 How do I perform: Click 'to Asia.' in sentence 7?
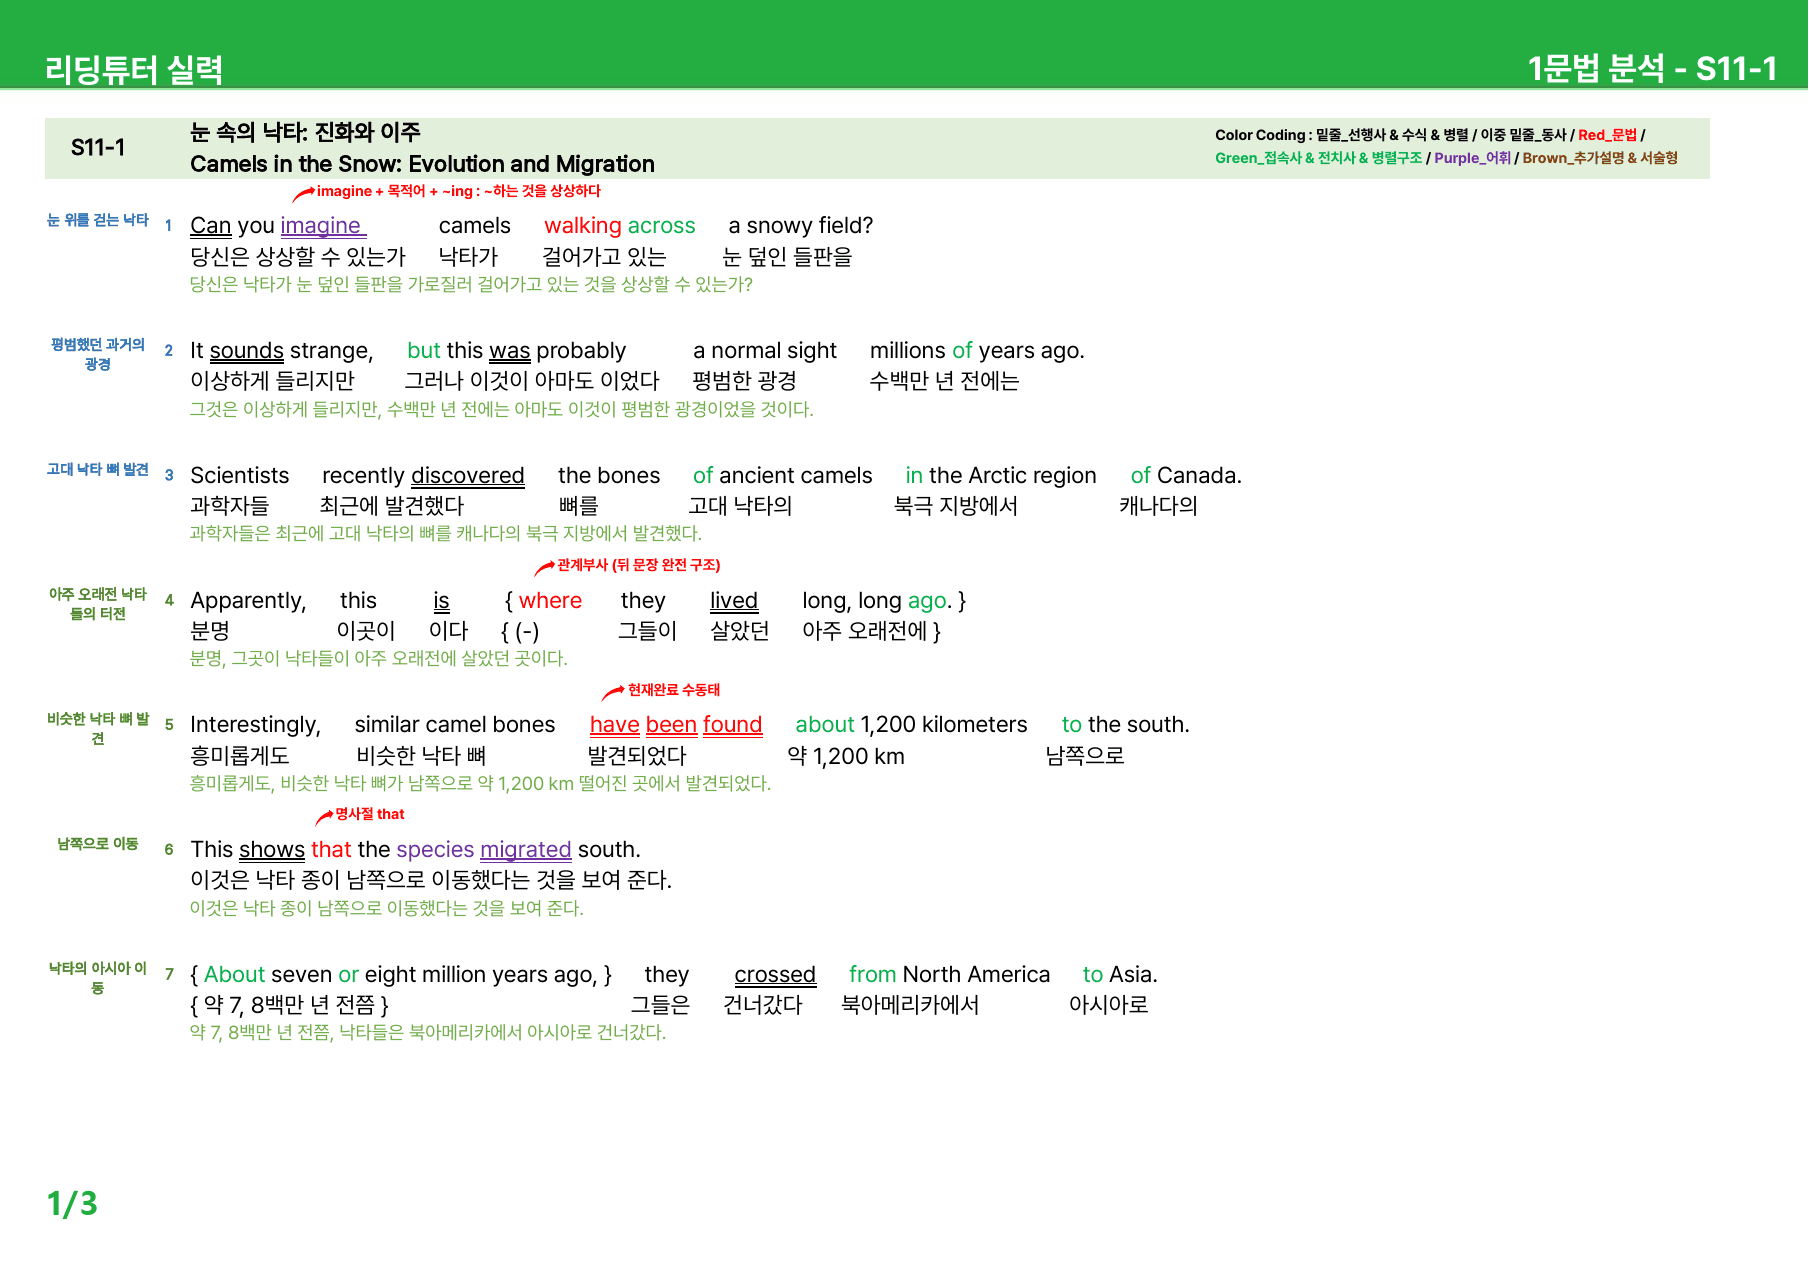[x=1120, y=975]
